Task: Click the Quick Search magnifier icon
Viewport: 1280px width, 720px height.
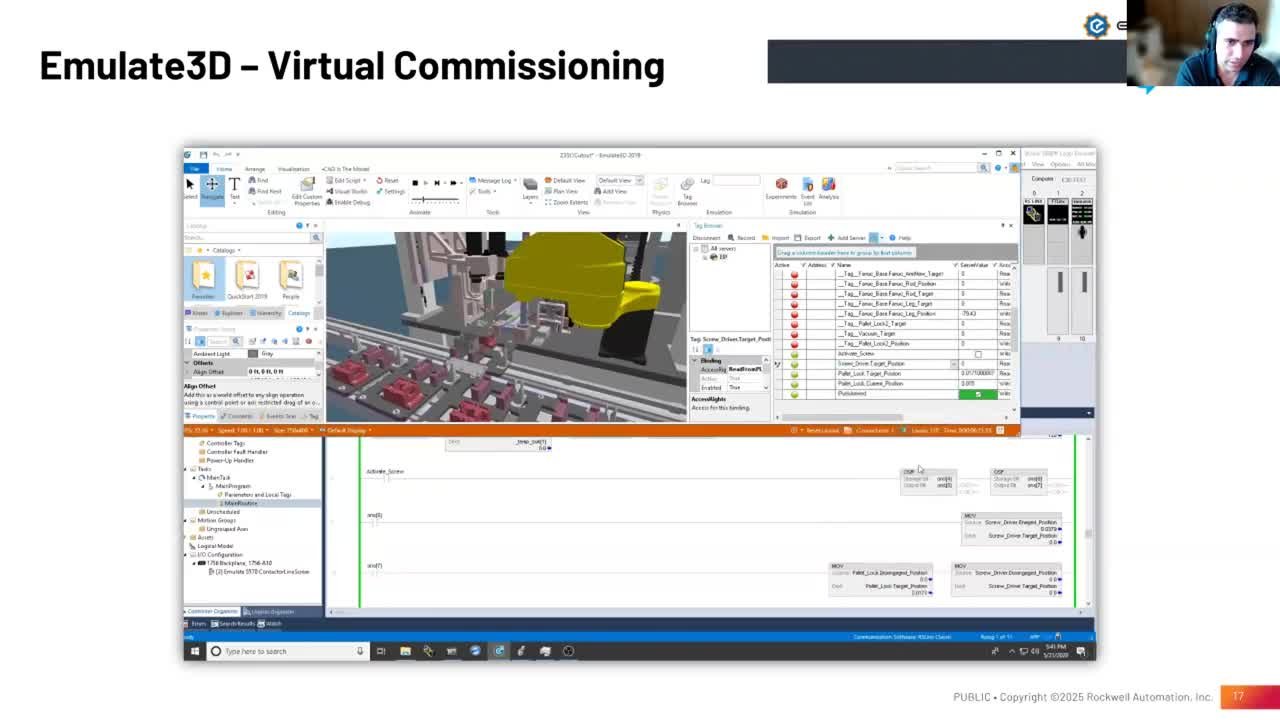Action: point(984,168)
